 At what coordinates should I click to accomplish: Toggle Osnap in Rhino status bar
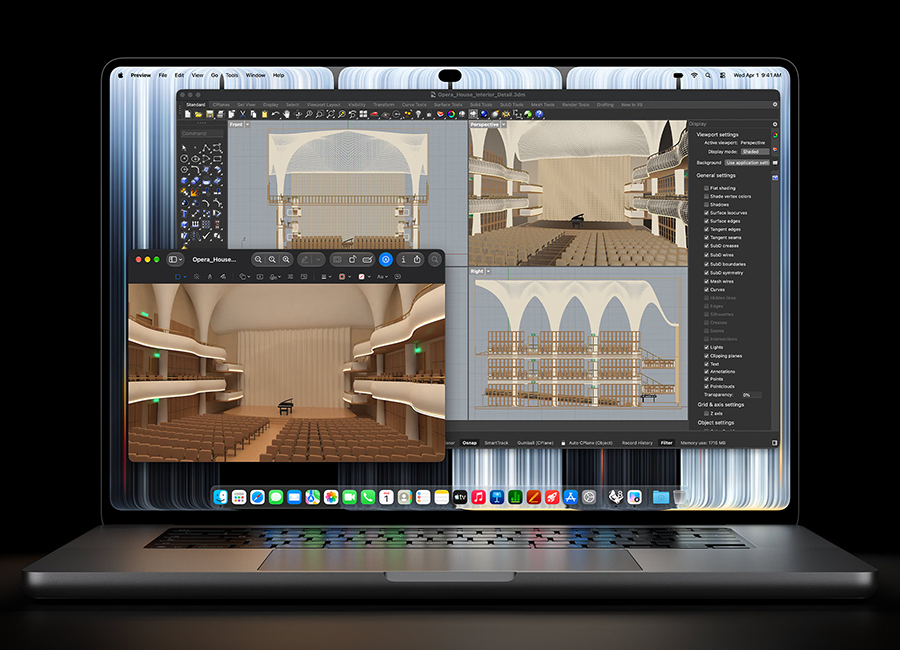pos(470,443)
